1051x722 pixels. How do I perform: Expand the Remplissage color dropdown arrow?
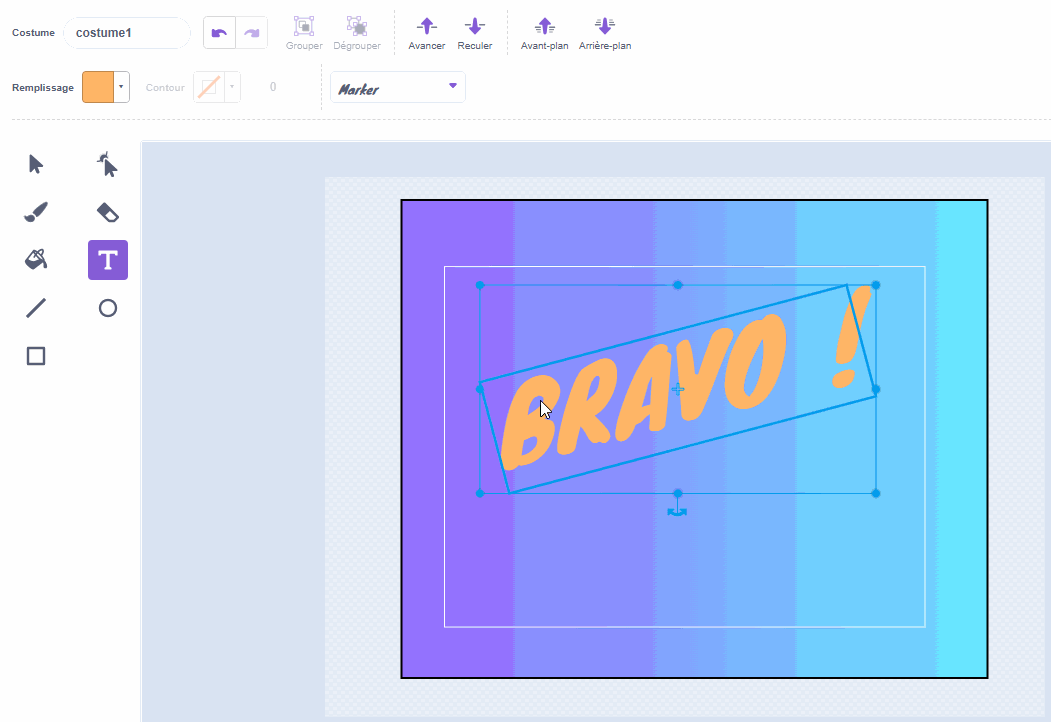click(121, 87)
